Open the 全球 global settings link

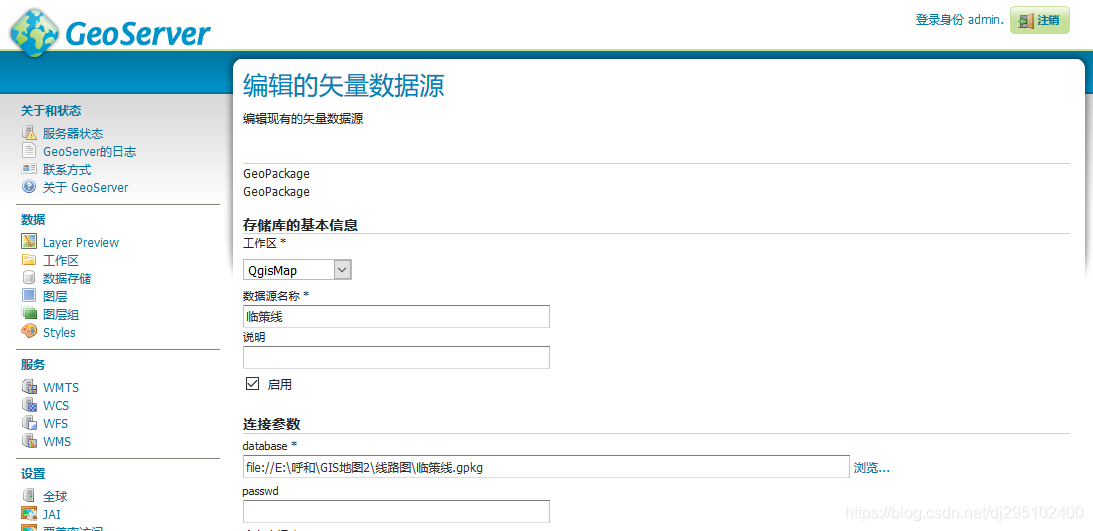pyautogui.click(x=55, y=497)
